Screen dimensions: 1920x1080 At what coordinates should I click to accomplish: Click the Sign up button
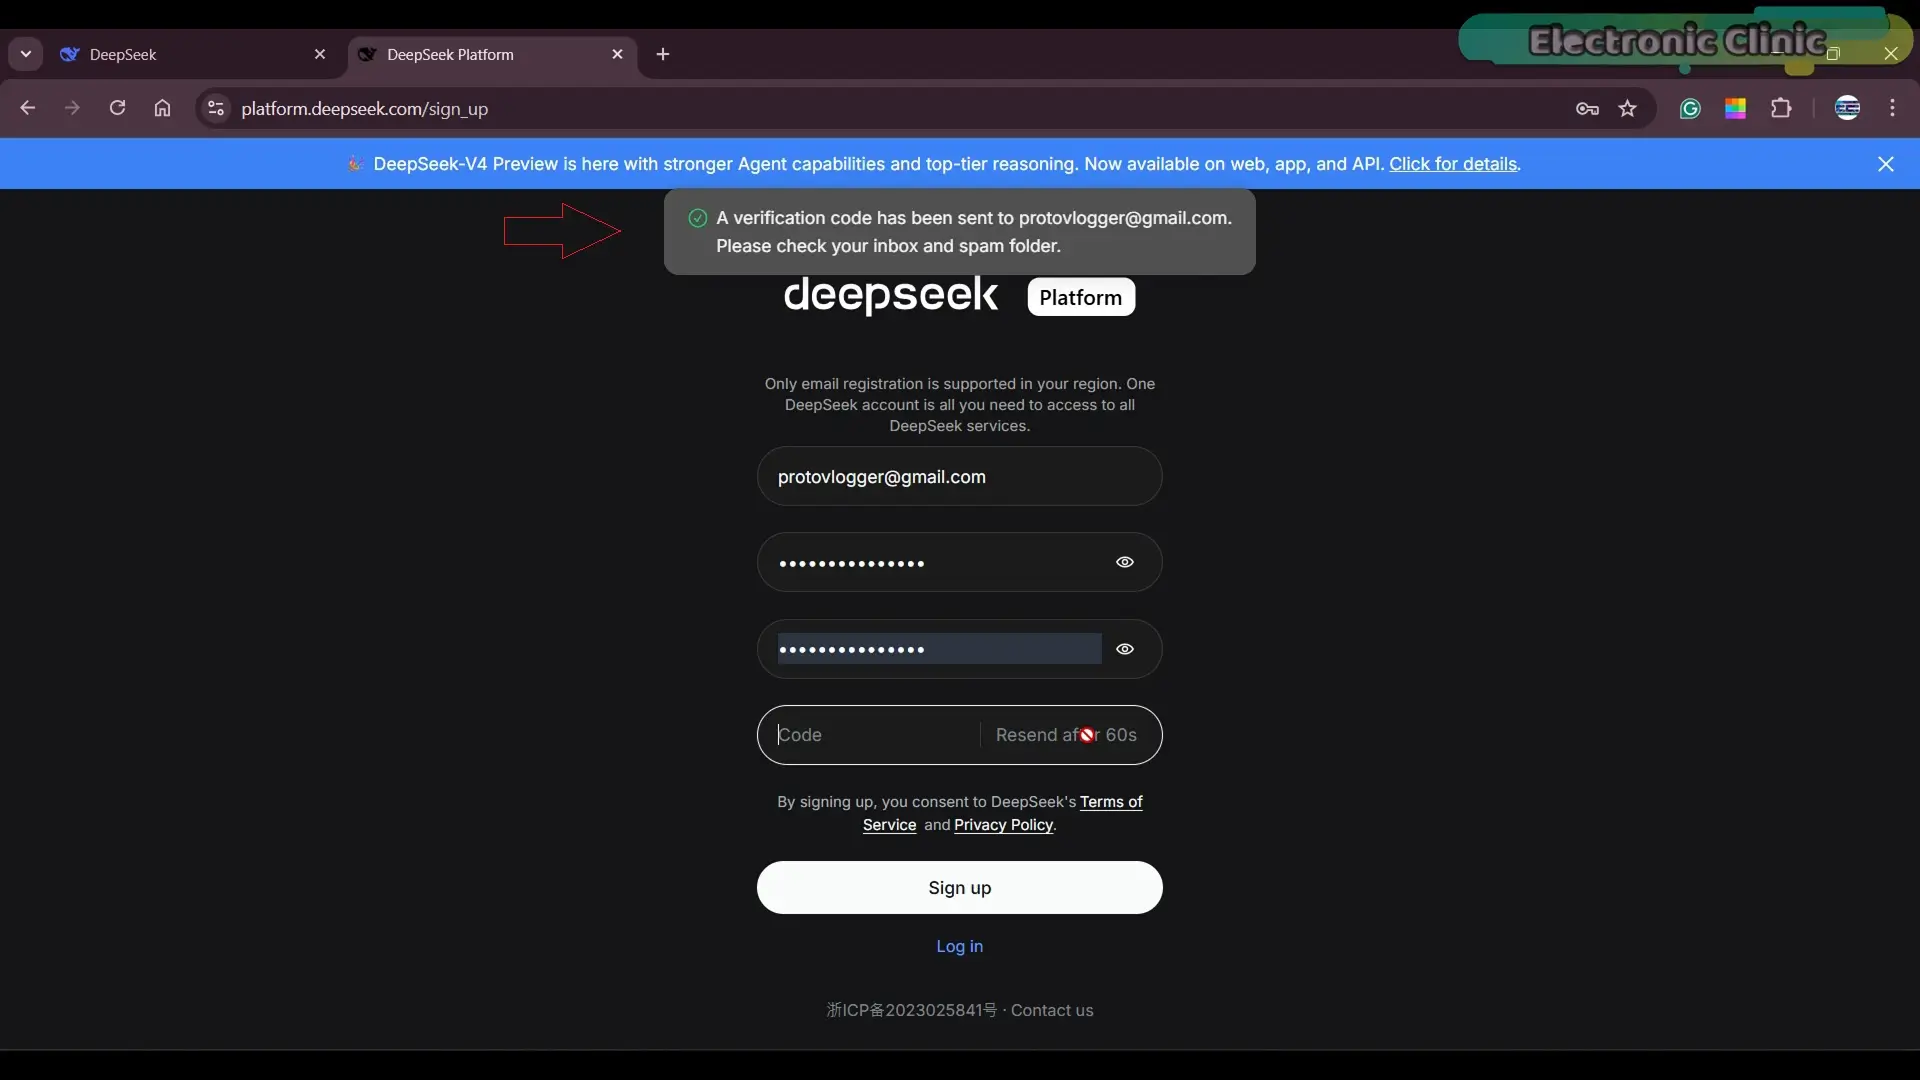pos(959,888)
